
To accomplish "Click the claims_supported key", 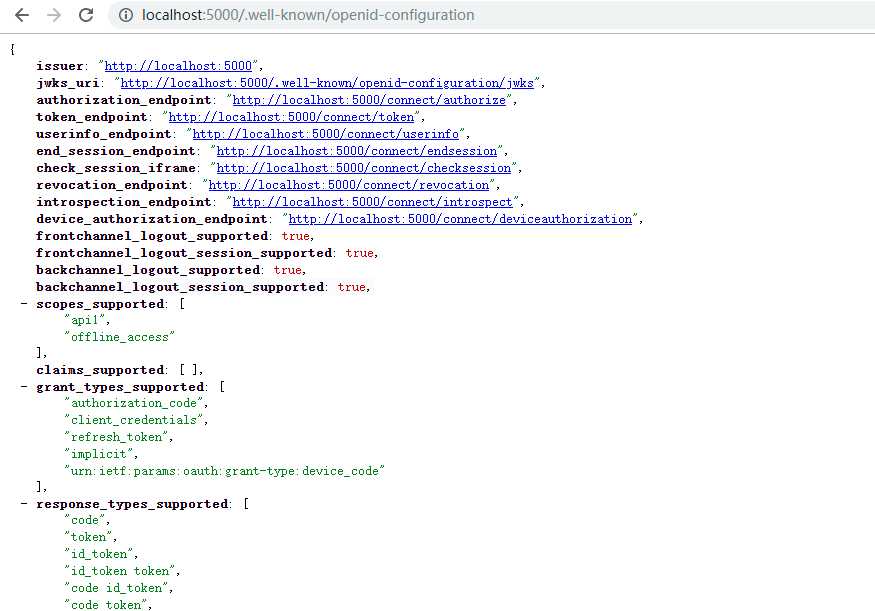I will point(100,370).
